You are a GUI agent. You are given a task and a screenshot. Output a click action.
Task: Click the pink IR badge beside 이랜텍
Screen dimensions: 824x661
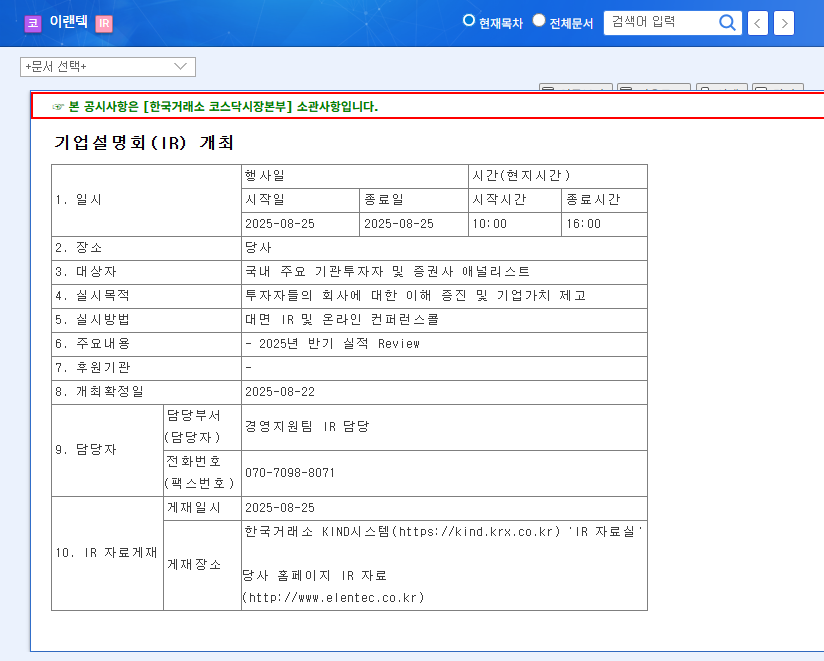point(104,24)
